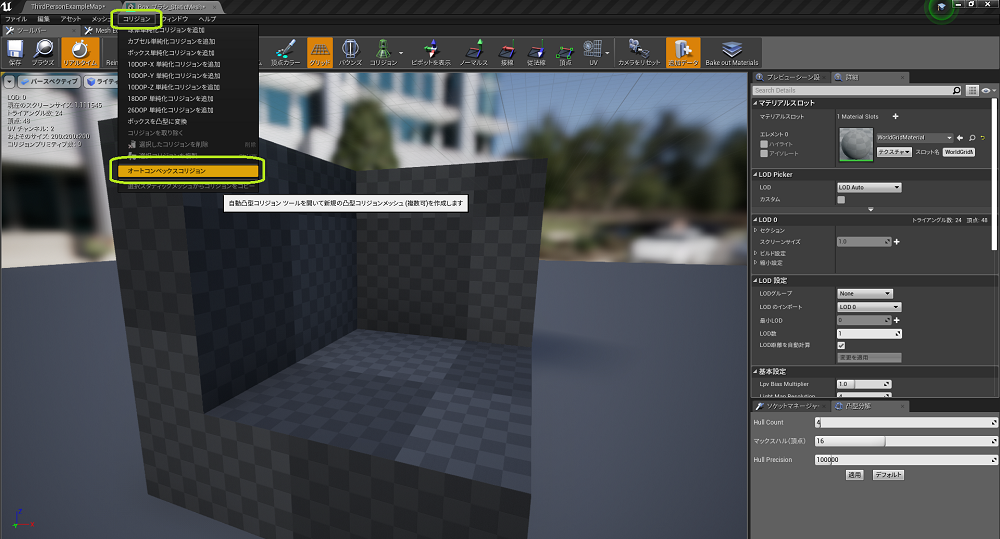Open the ファイル menu
This screenshot has height=539, width=1000.
(x=16, y=19)
